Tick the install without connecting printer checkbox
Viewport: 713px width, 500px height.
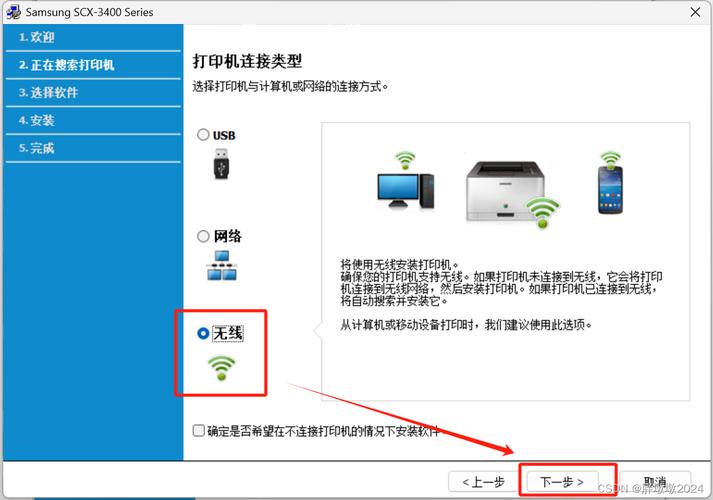point(198,430)
